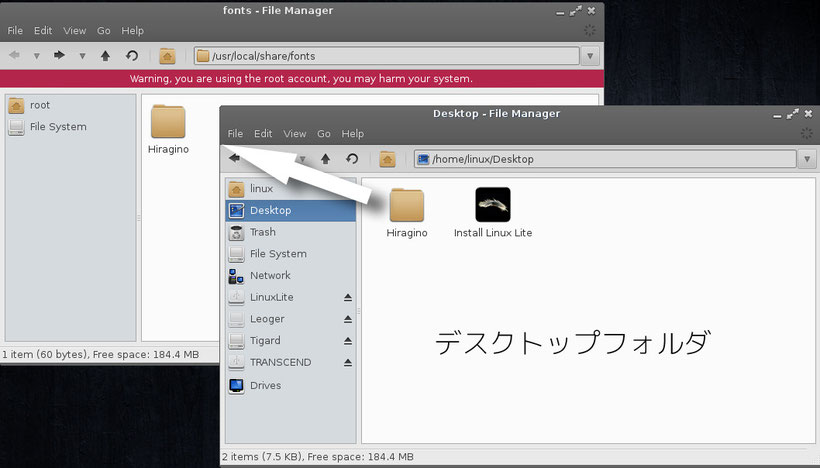Open Help menu in Desktop window

tap(352, 133)
